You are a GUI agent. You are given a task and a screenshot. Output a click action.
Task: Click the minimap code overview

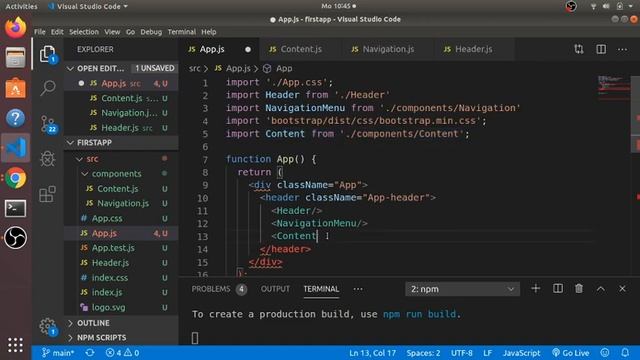coord(614,87)
